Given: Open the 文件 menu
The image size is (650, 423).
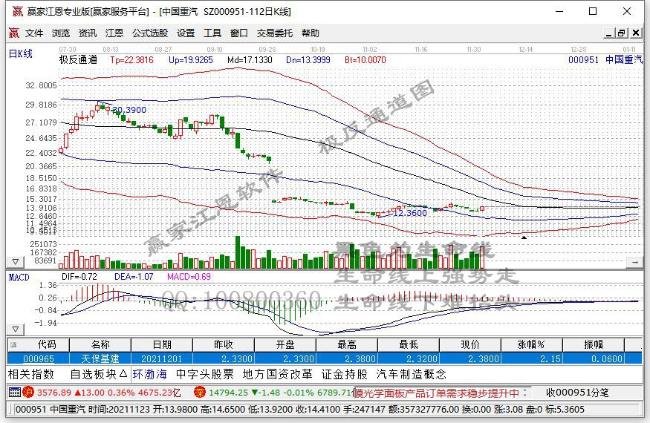Looking at the screenshot, I should pos(34,33).
